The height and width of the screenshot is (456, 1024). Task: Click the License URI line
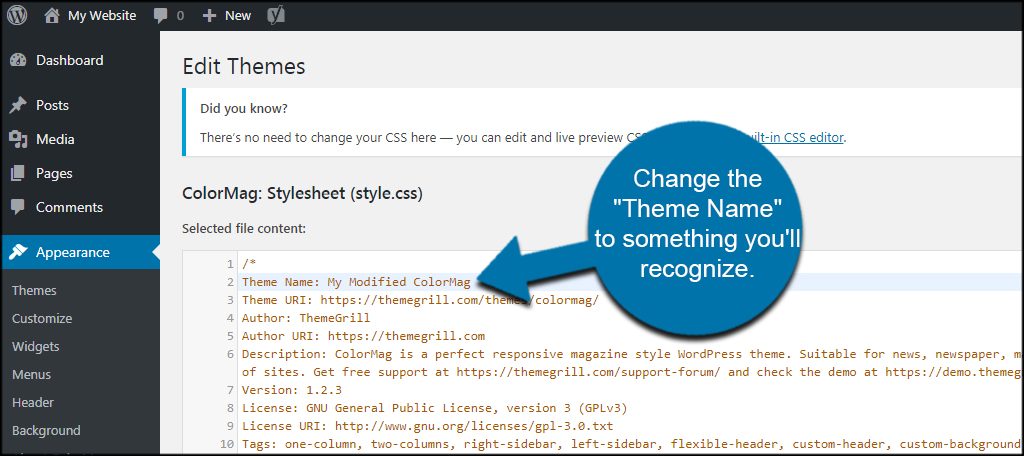(x=427, y=426)
